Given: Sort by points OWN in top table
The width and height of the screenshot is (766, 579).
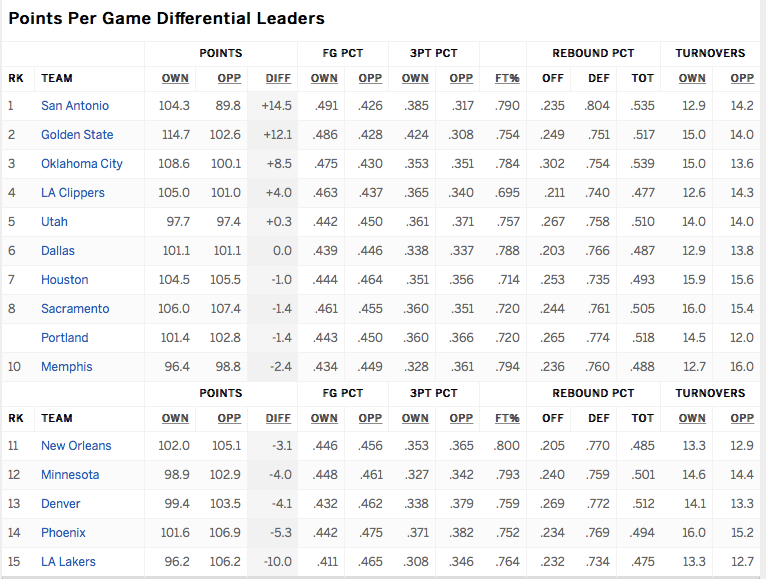Looking at the screenshot, I should tap(175, 78).
